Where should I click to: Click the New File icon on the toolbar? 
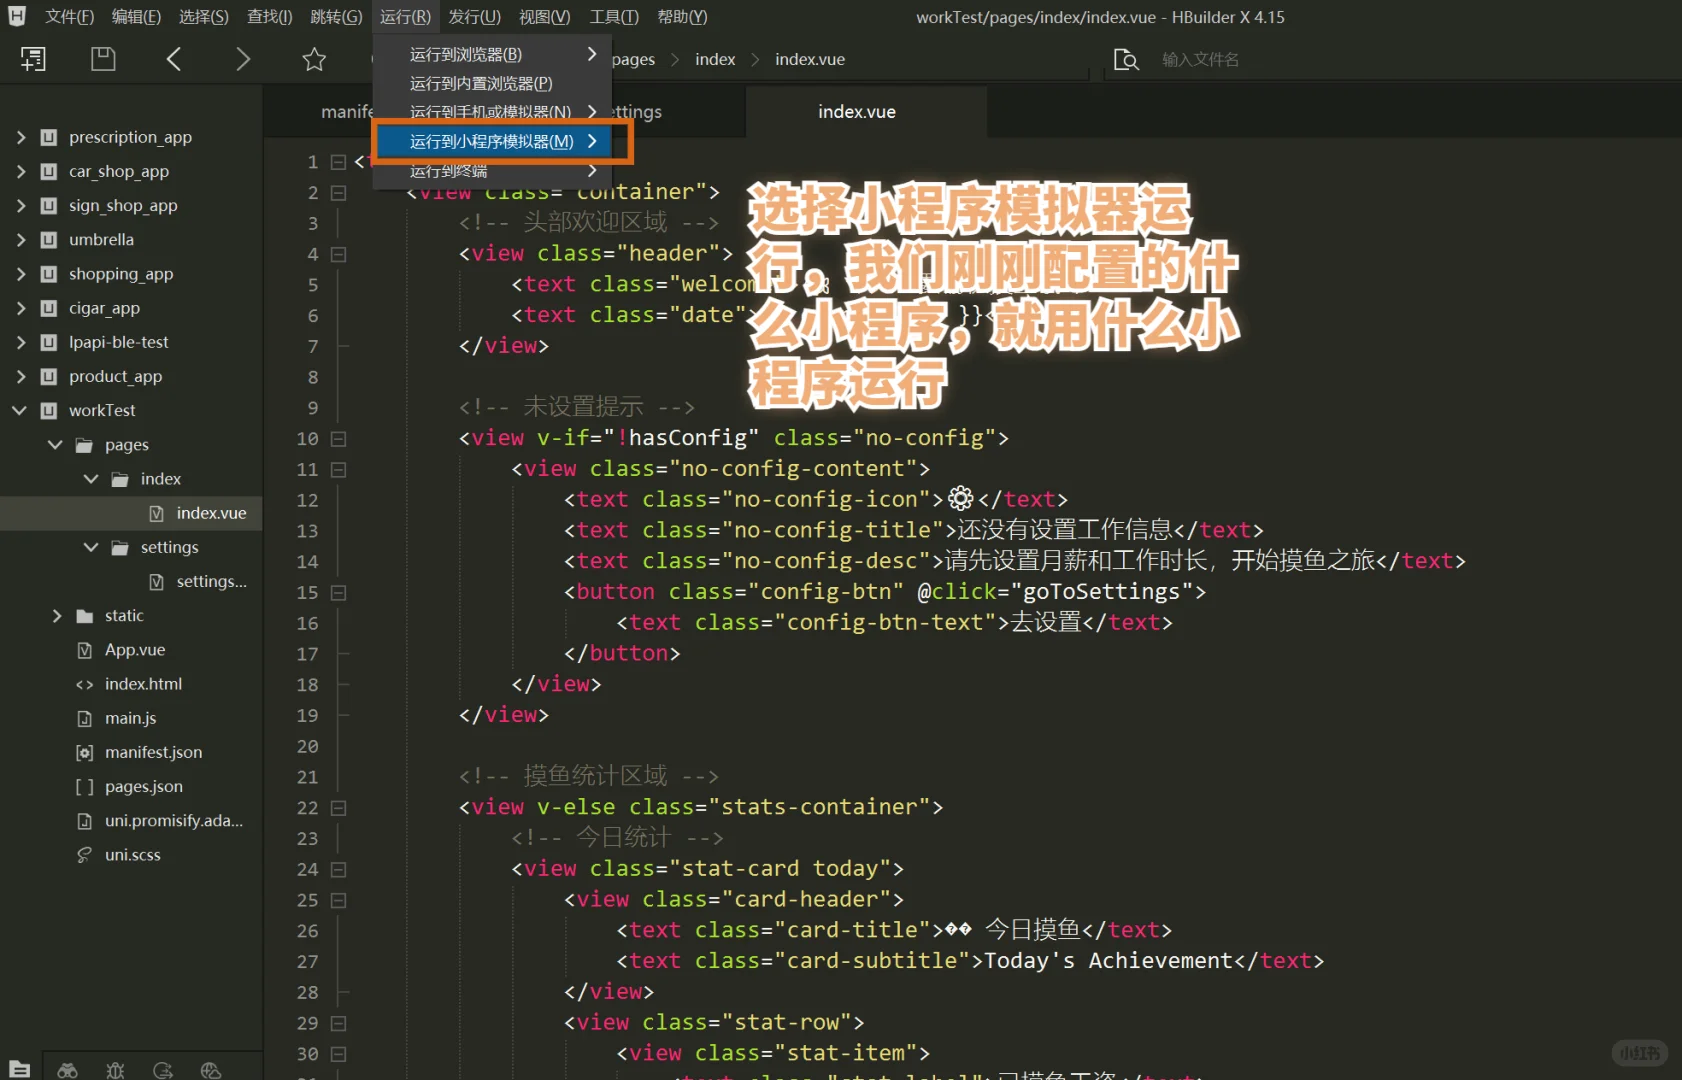coord(33,58)
